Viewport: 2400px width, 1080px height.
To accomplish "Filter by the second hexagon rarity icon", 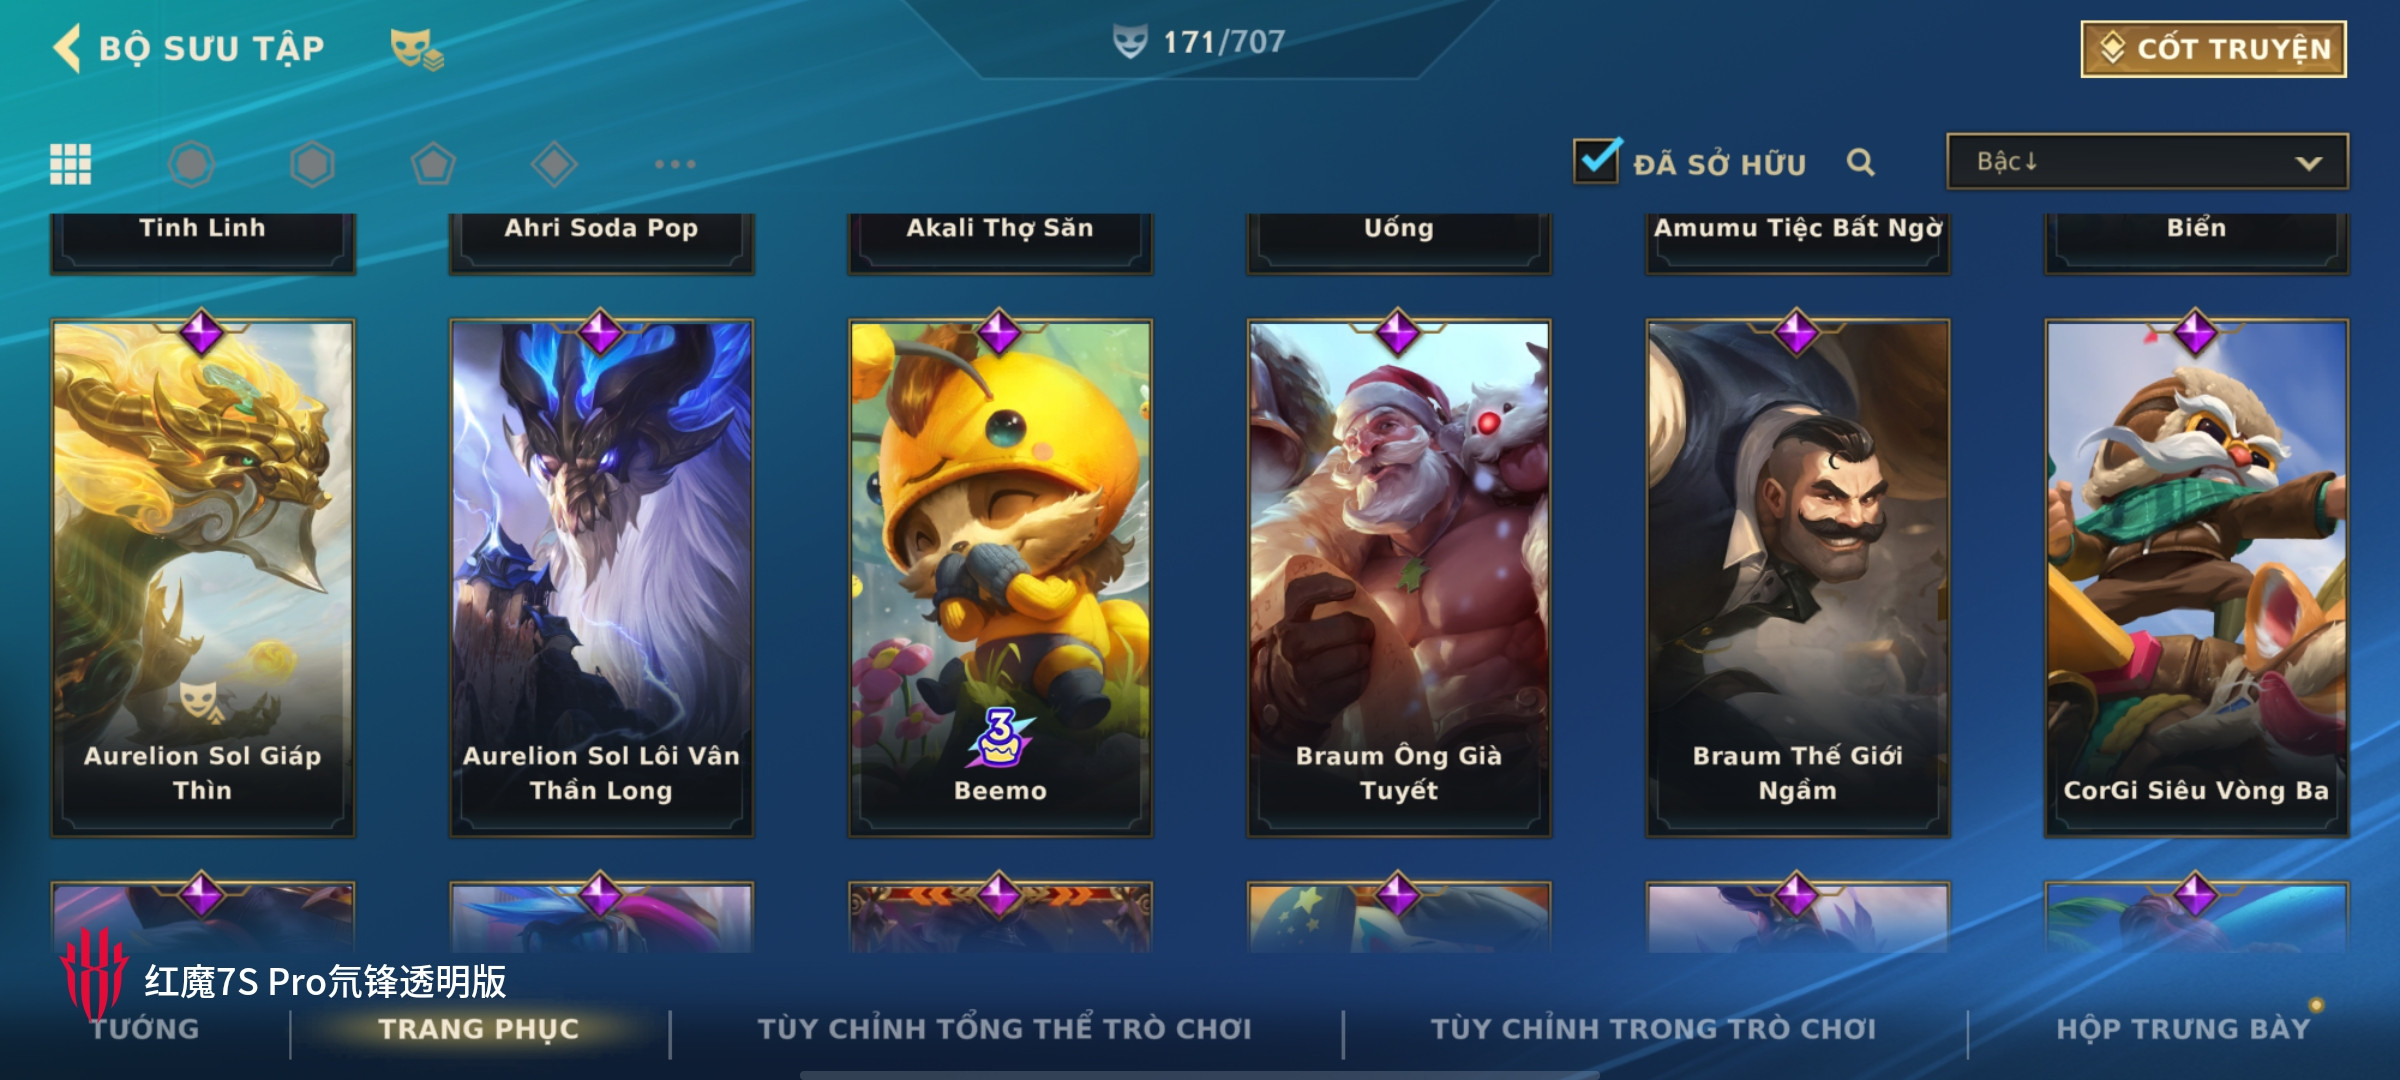I will click(312, 164).
